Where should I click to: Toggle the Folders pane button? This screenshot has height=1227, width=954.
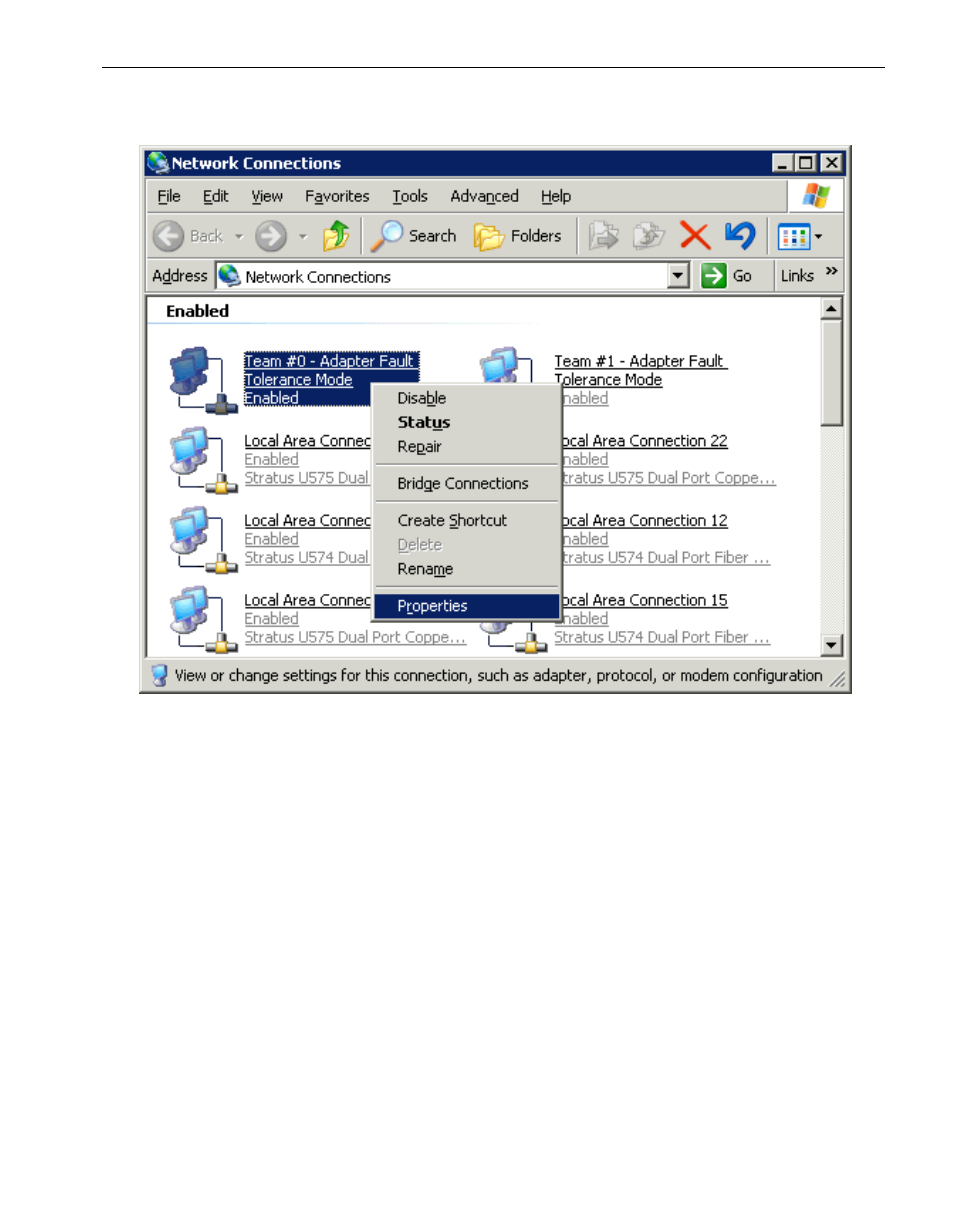(517, 236)
